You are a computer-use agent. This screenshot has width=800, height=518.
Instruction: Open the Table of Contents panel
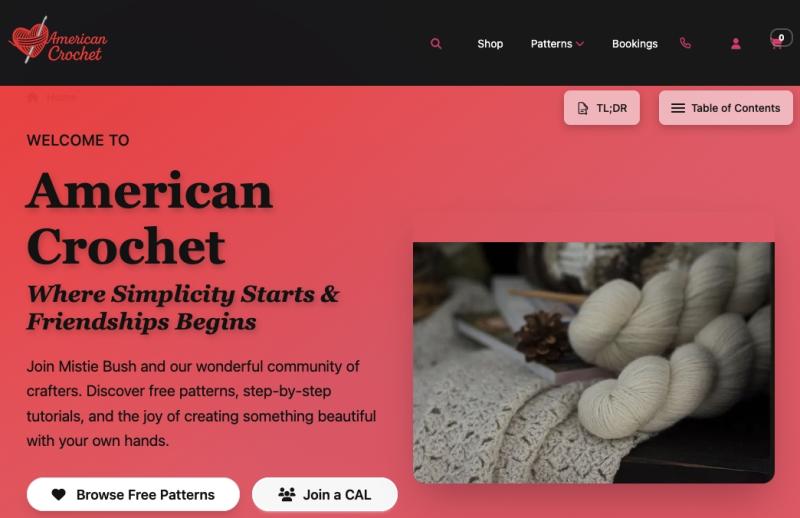726,108
